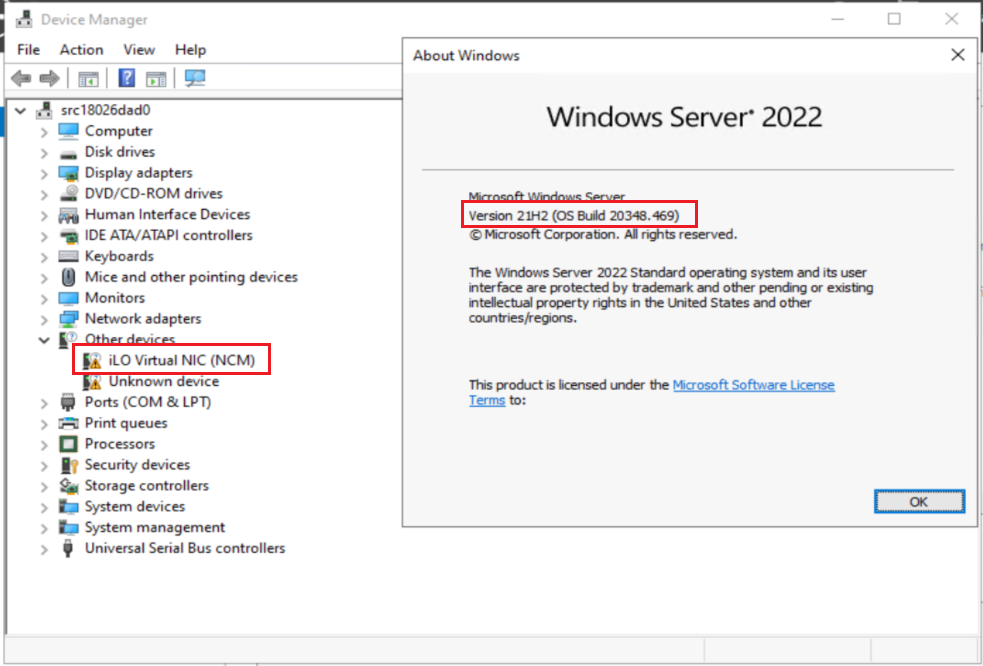This screenshot has width=983, height=666.
Task: Collapse the src18026dad0 root node
Action: [x=21, y=111]
